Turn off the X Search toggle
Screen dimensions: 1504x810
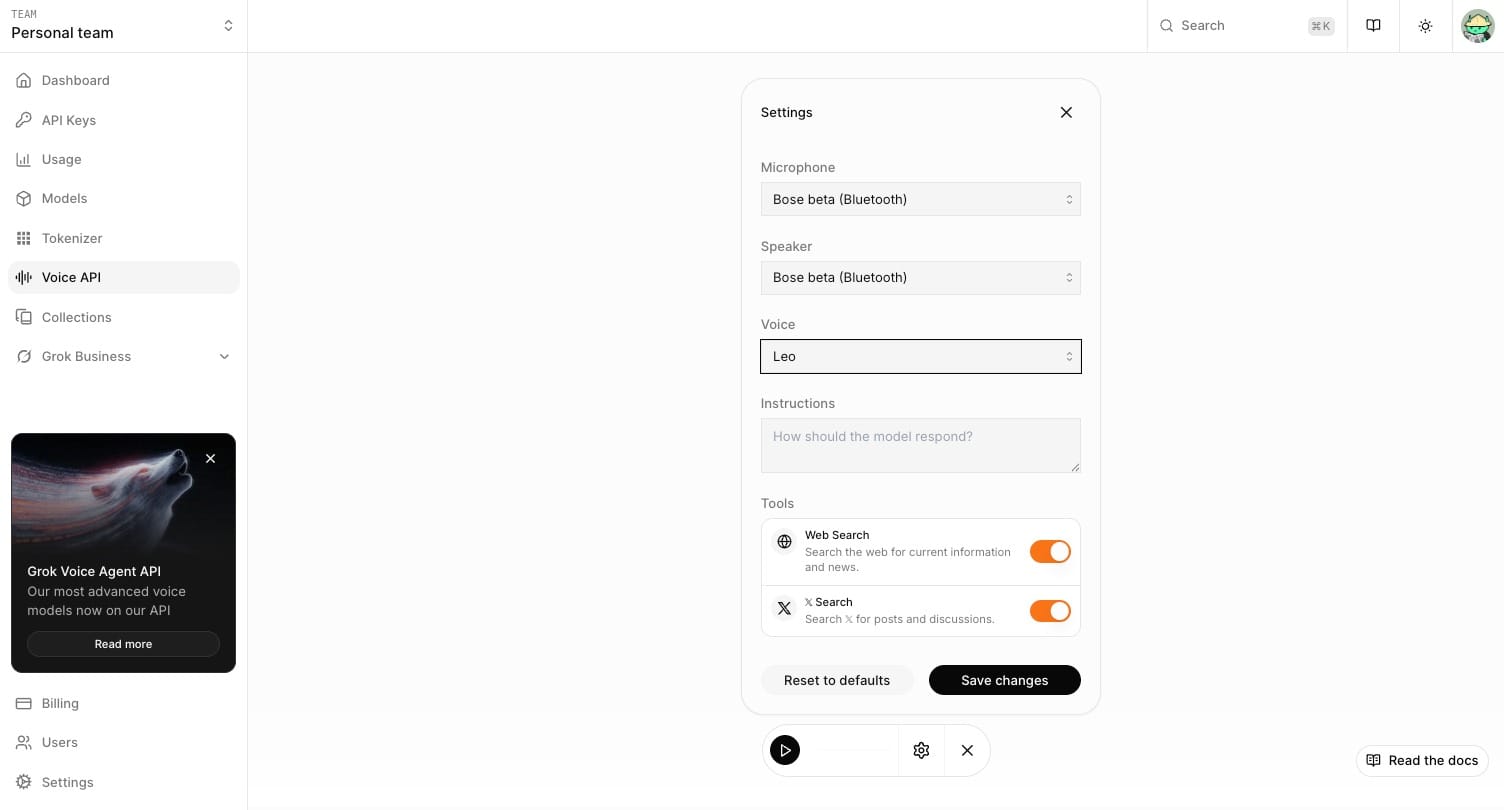[x=1050, y=610]
